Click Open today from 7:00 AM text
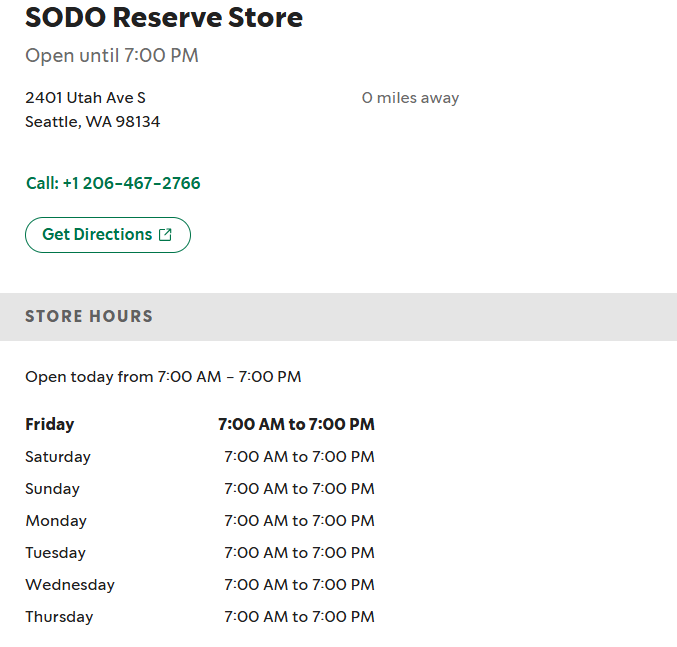The width and height of the screenshot is (677, 647). pyautogui.click(x=163, y=377)
